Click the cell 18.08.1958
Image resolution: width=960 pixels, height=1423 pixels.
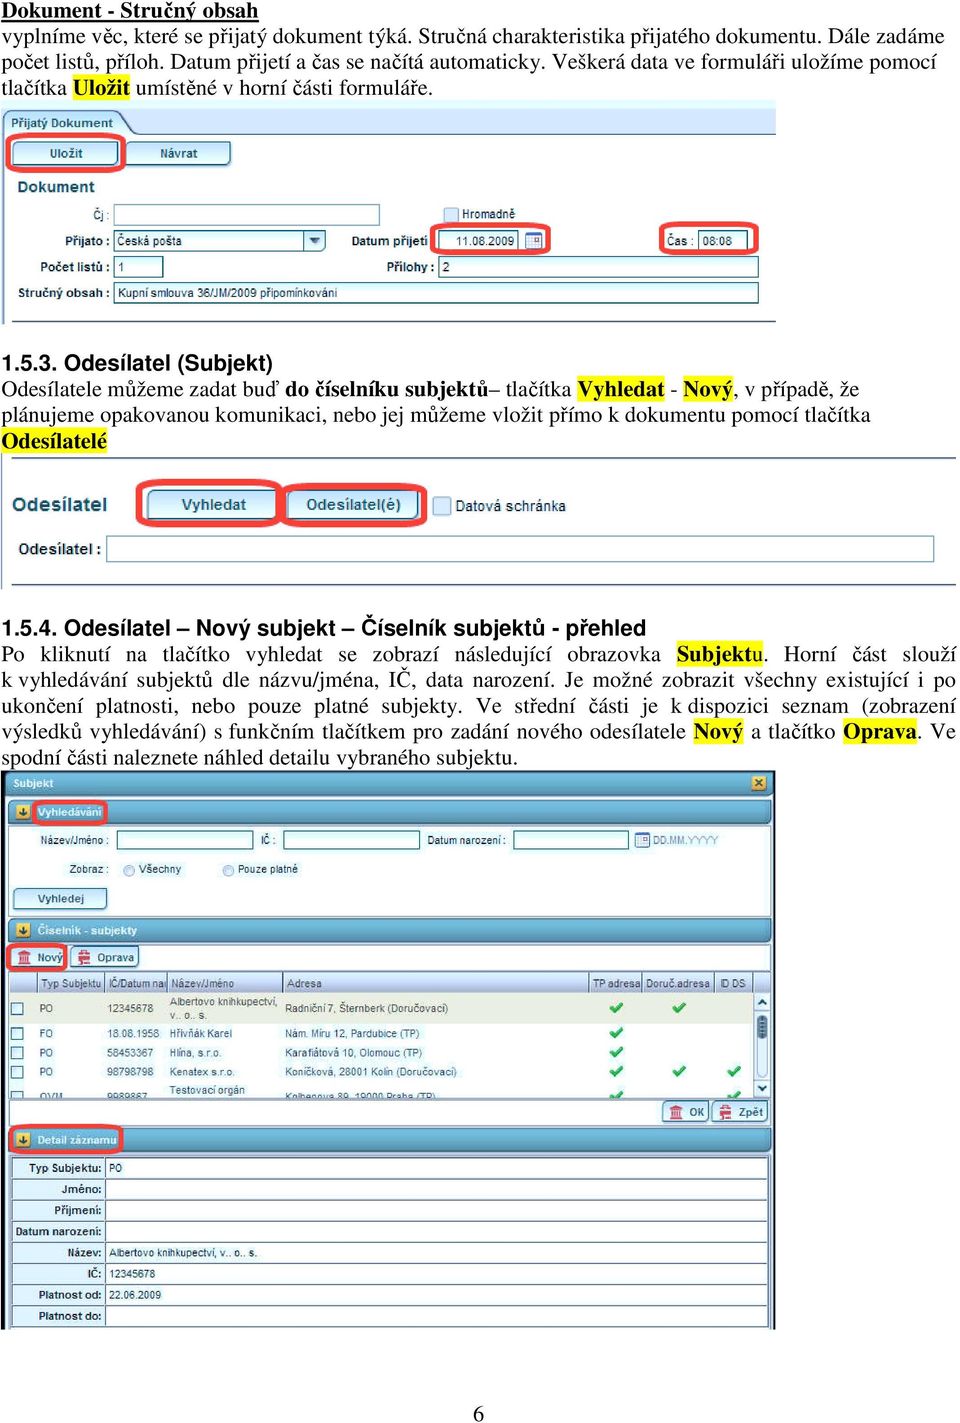click(133, 1033)
